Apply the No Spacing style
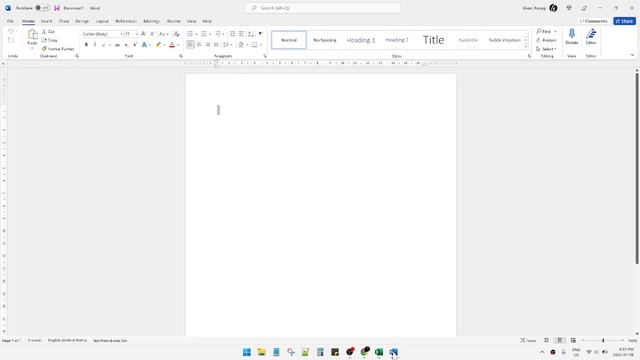This screenshot has width=640, height=360. 324,40
